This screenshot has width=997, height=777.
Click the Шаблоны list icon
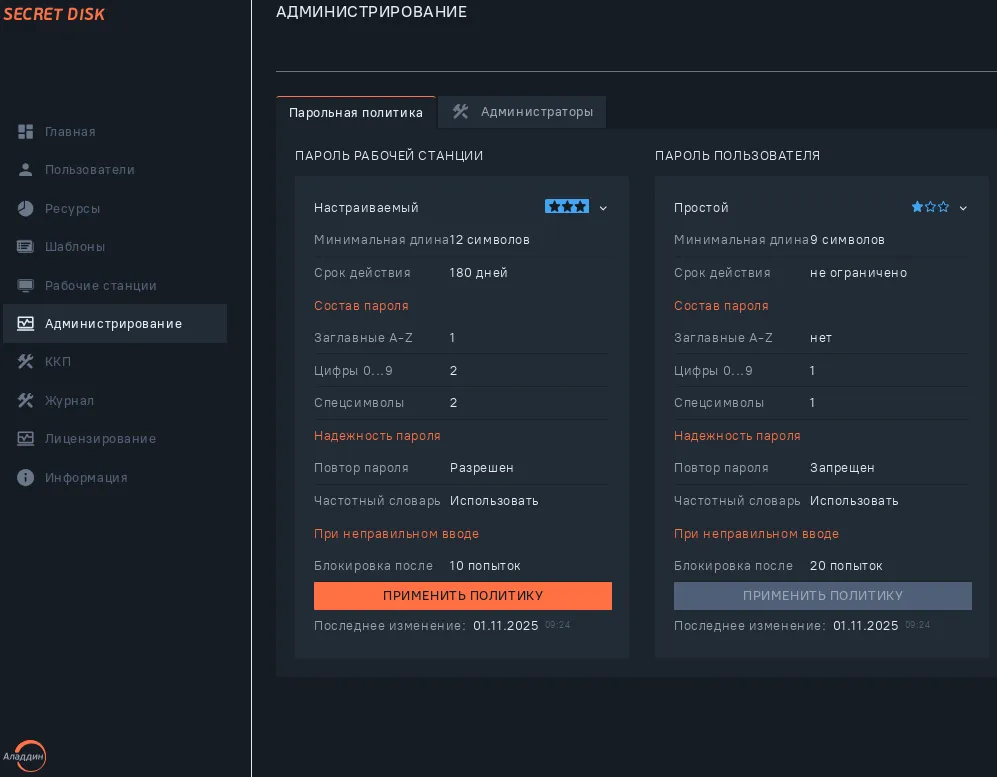pyautogui.click(x=25, y=247)
